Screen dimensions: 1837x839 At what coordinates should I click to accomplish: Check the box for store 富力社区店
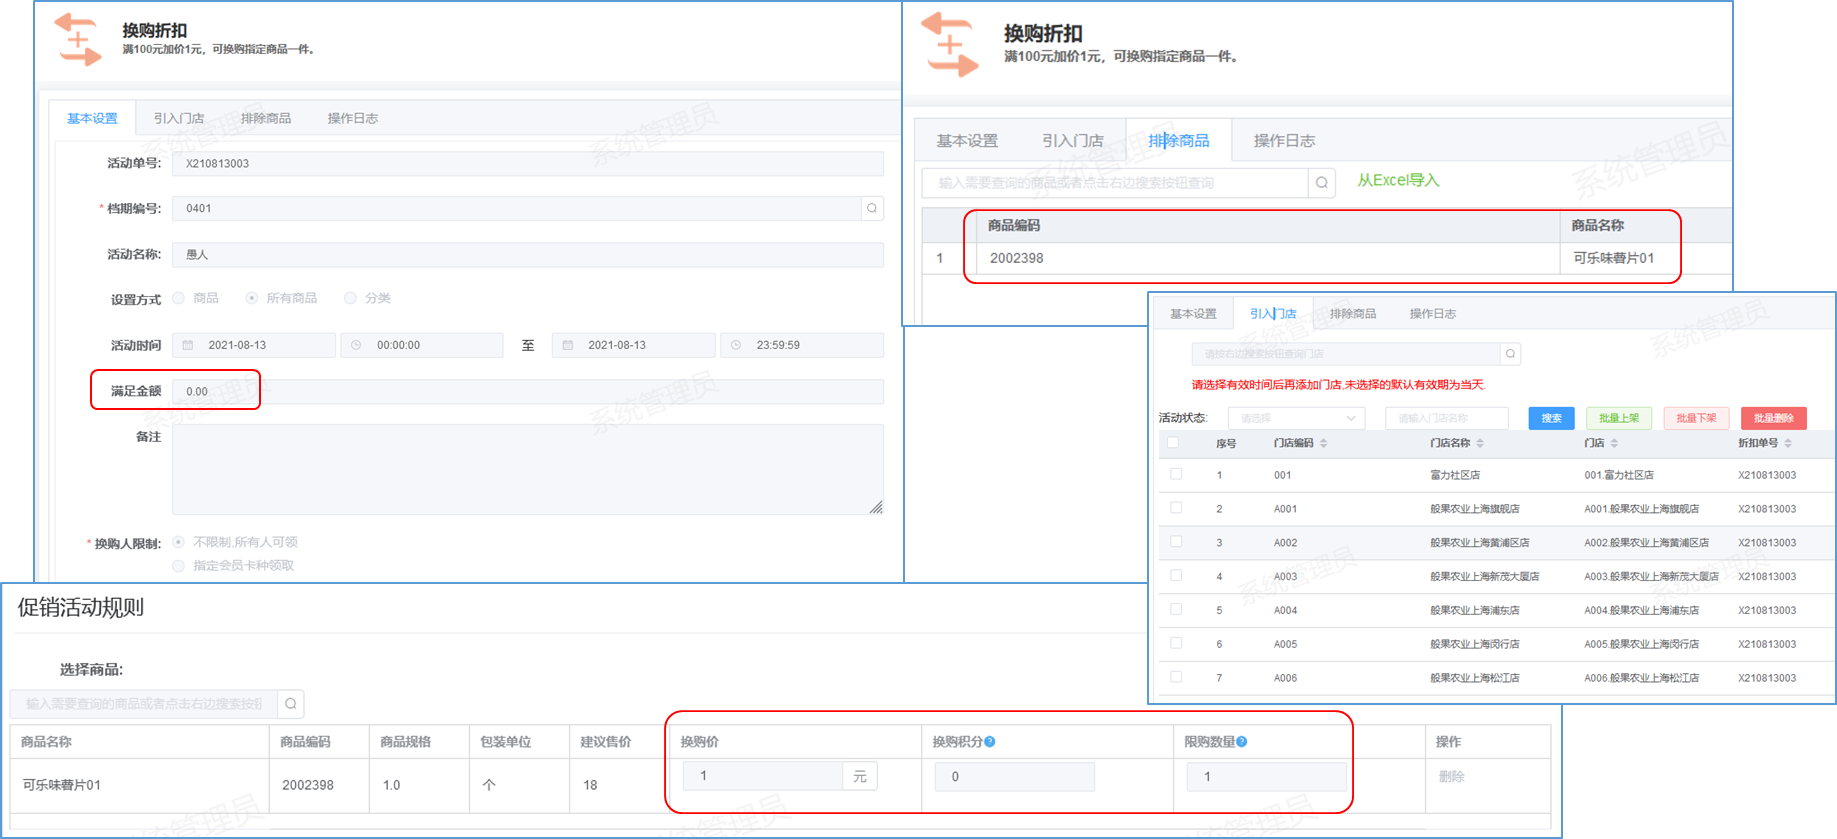1176,475
